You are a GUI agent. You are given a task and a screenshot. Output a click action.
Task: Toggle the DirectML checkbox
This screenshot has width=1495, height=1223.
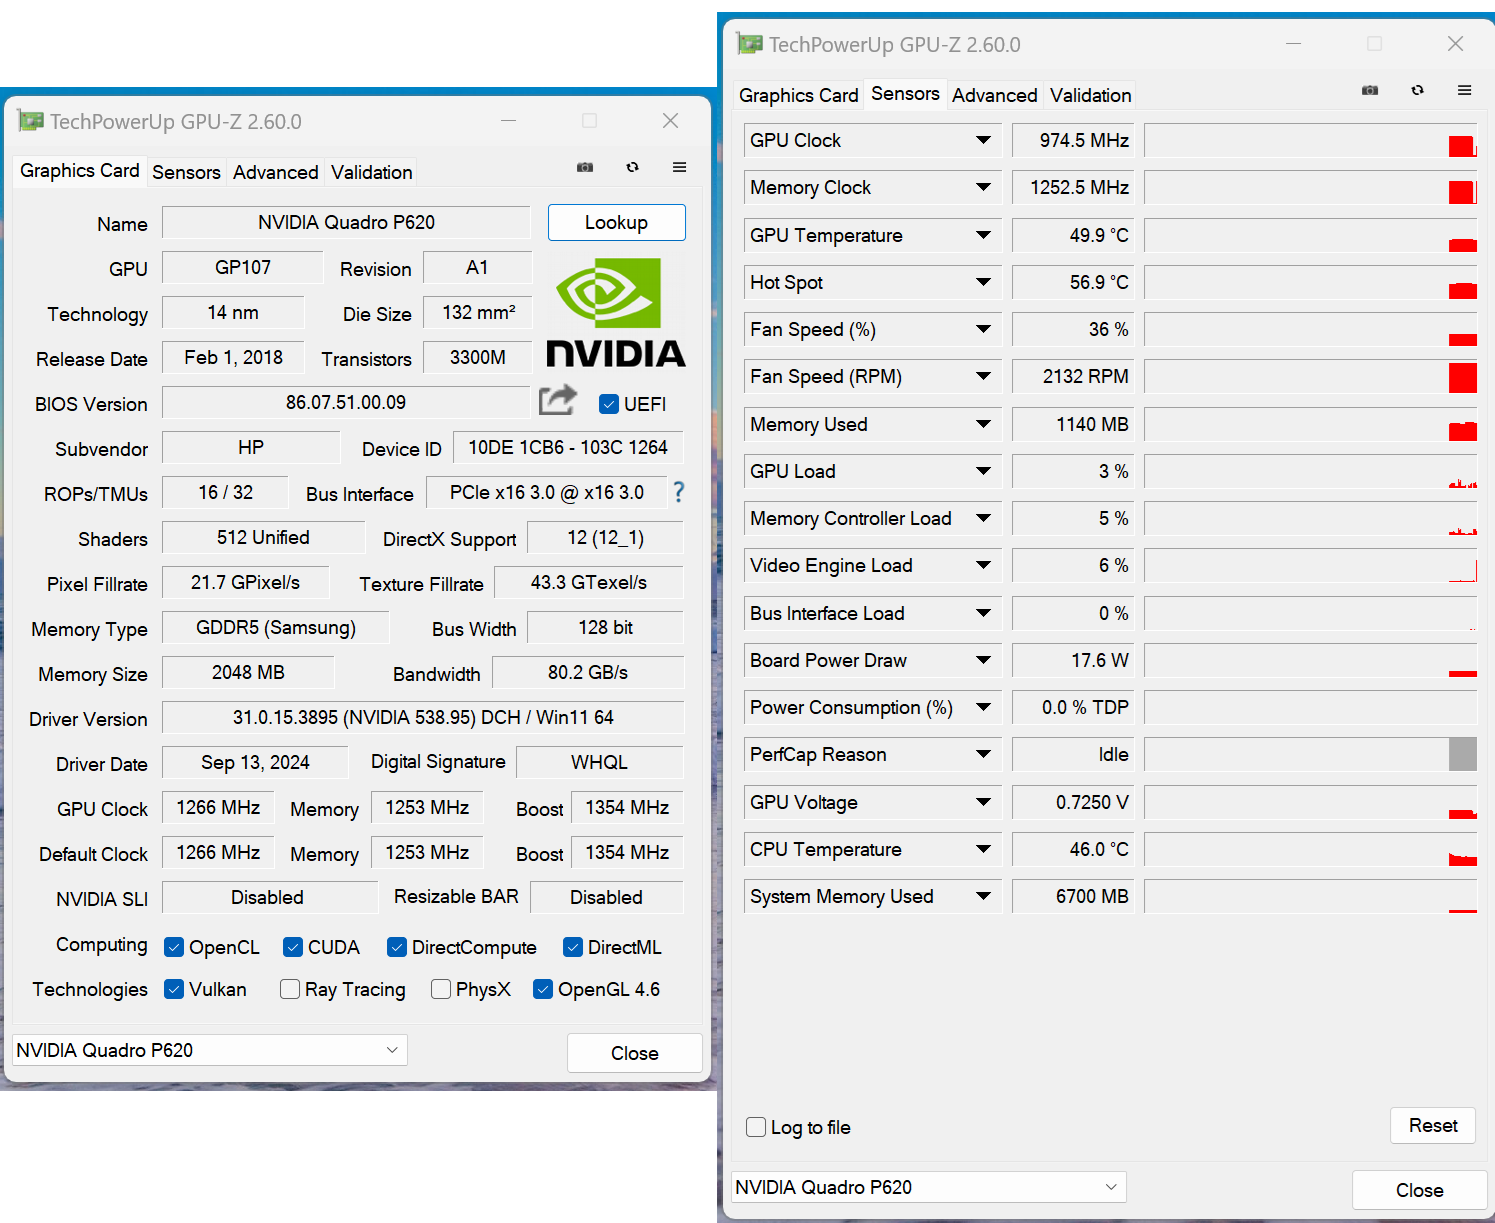[573, 947]
